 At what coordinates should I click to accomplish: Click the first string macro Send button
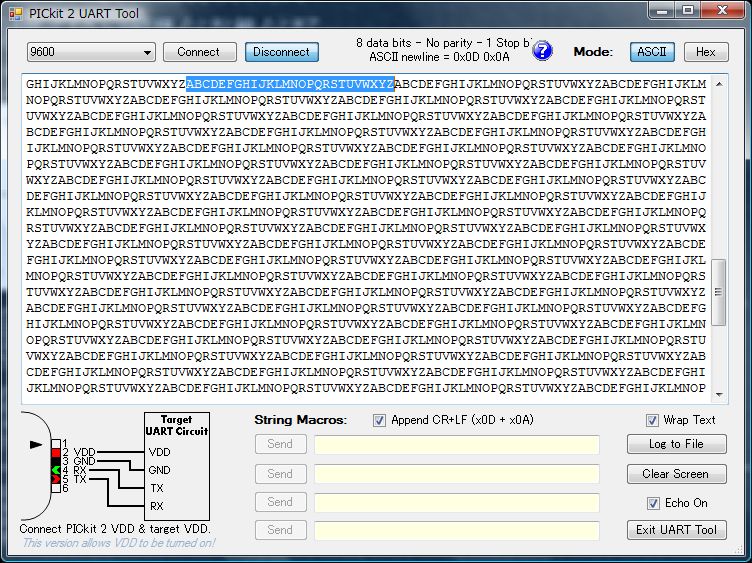click(x=281, y=444)
